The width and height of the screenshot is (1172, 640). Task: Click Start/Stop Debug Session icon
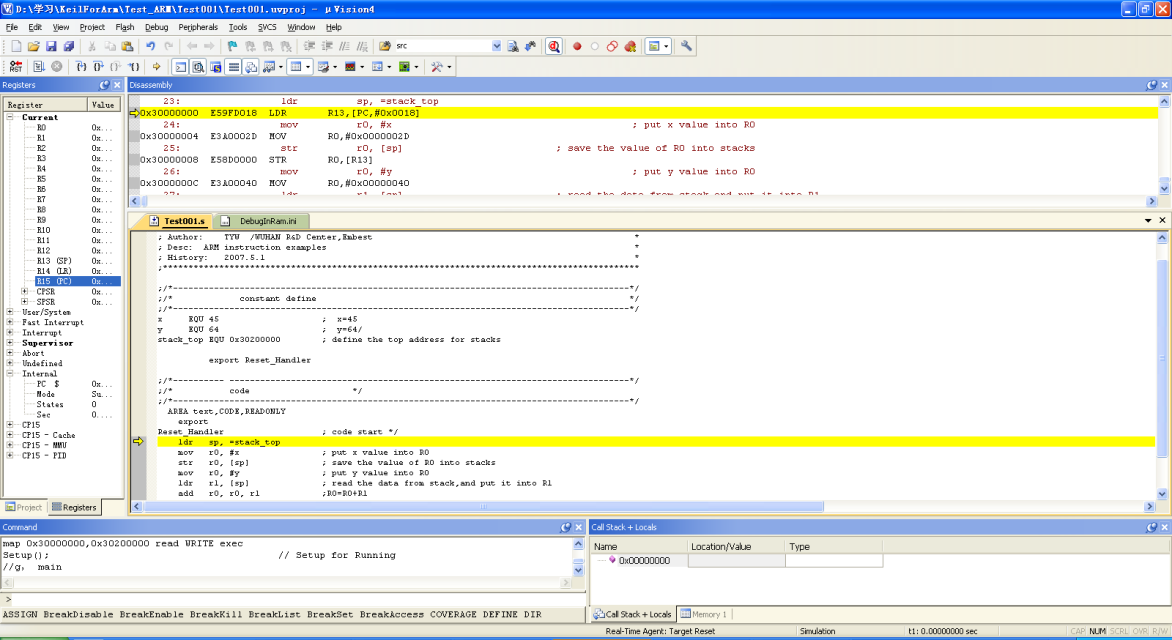(553, 46)
